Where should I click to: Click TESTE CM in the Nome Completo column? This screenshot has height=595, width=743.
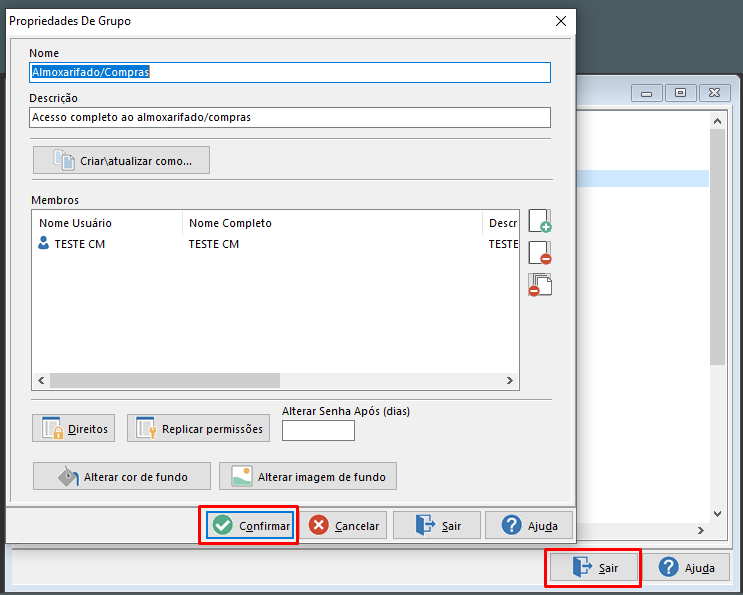click(214, 244)
